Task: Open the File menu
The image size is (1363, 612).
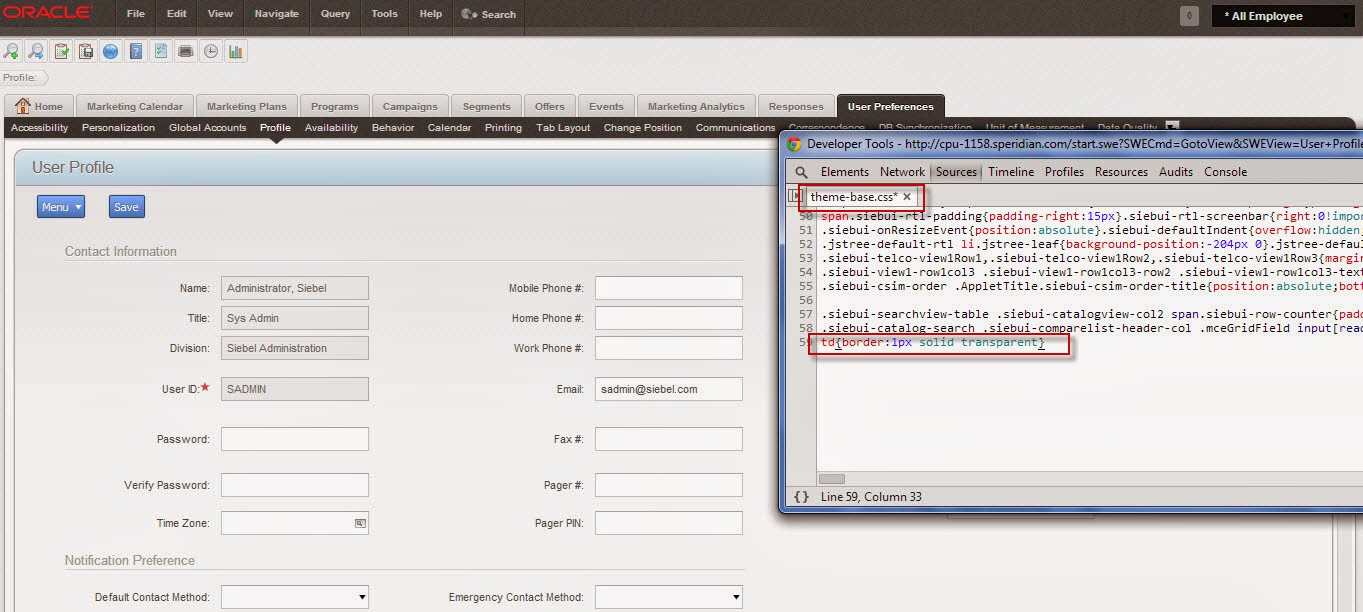Action: tap(136, 14)
